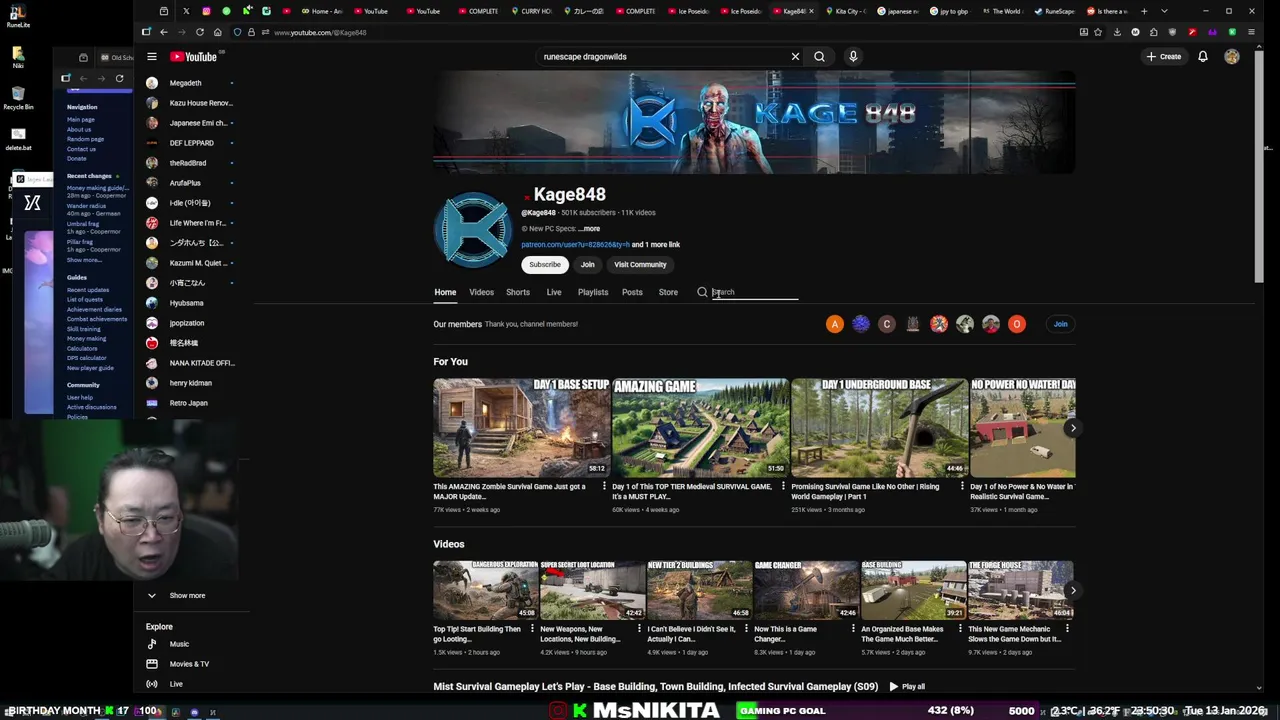
Task: Open browser downloads icon
Action: [1117, 32]
